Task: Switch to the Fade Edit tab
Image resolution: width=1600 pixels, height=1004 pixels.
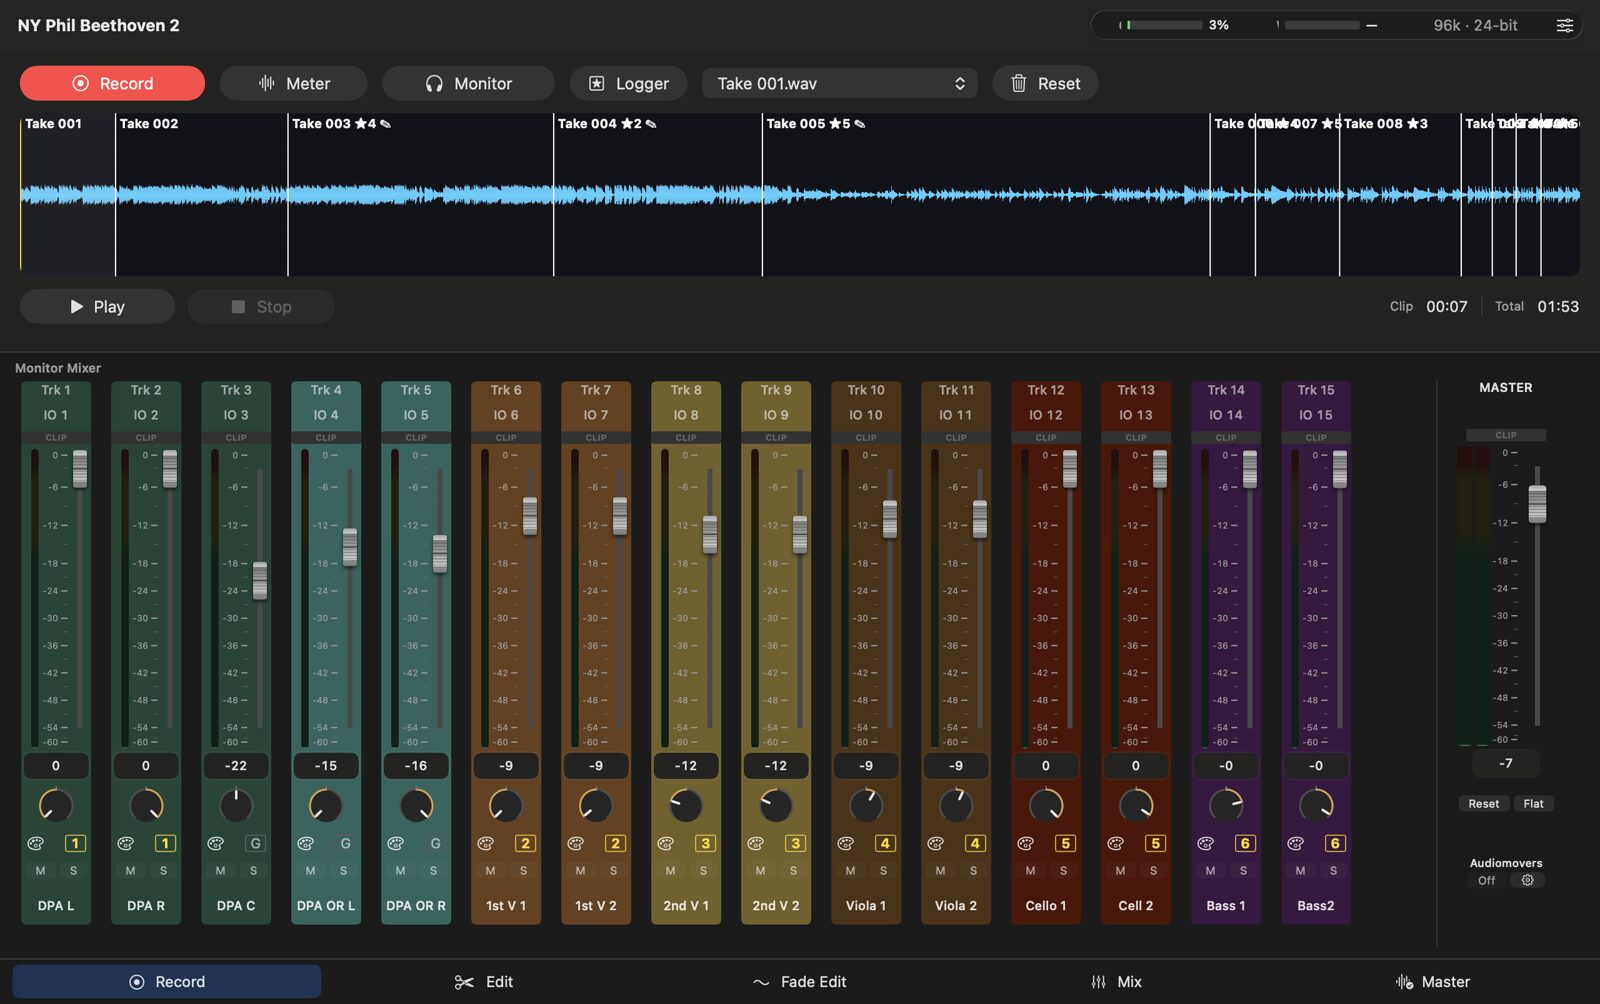Action: [x=800, y=982]
